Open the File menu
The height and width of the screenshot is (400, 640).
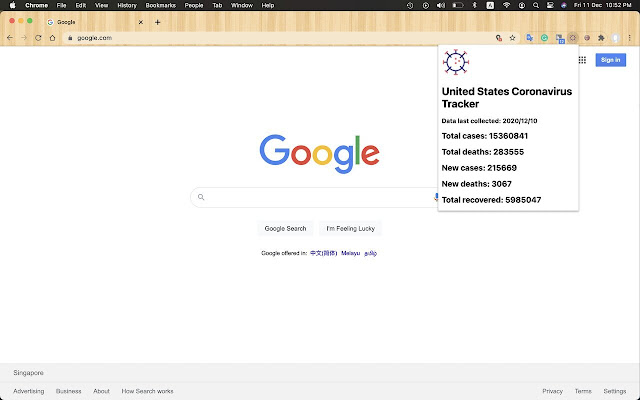(x=61, y=5)
